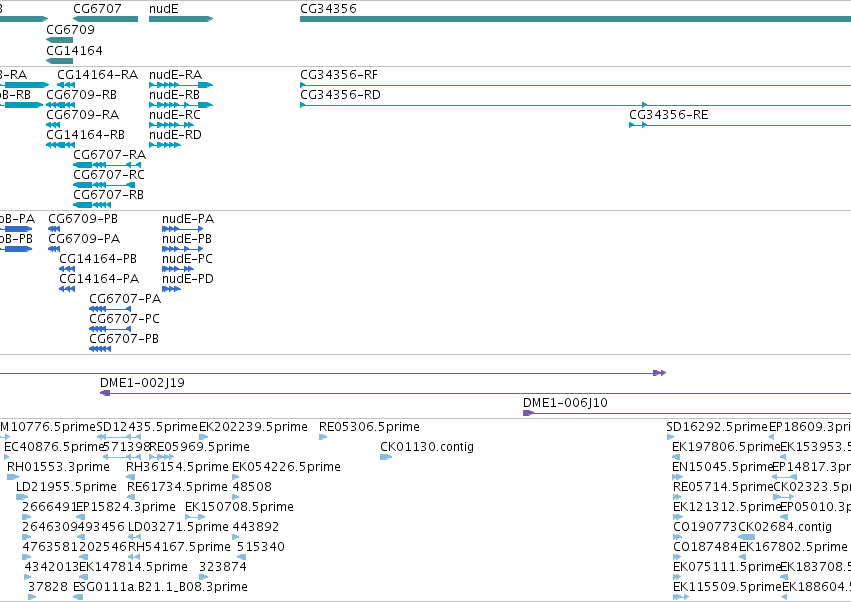Click the CG6709 gene label
Screen dimensions: 851x602
click(71, 29)
